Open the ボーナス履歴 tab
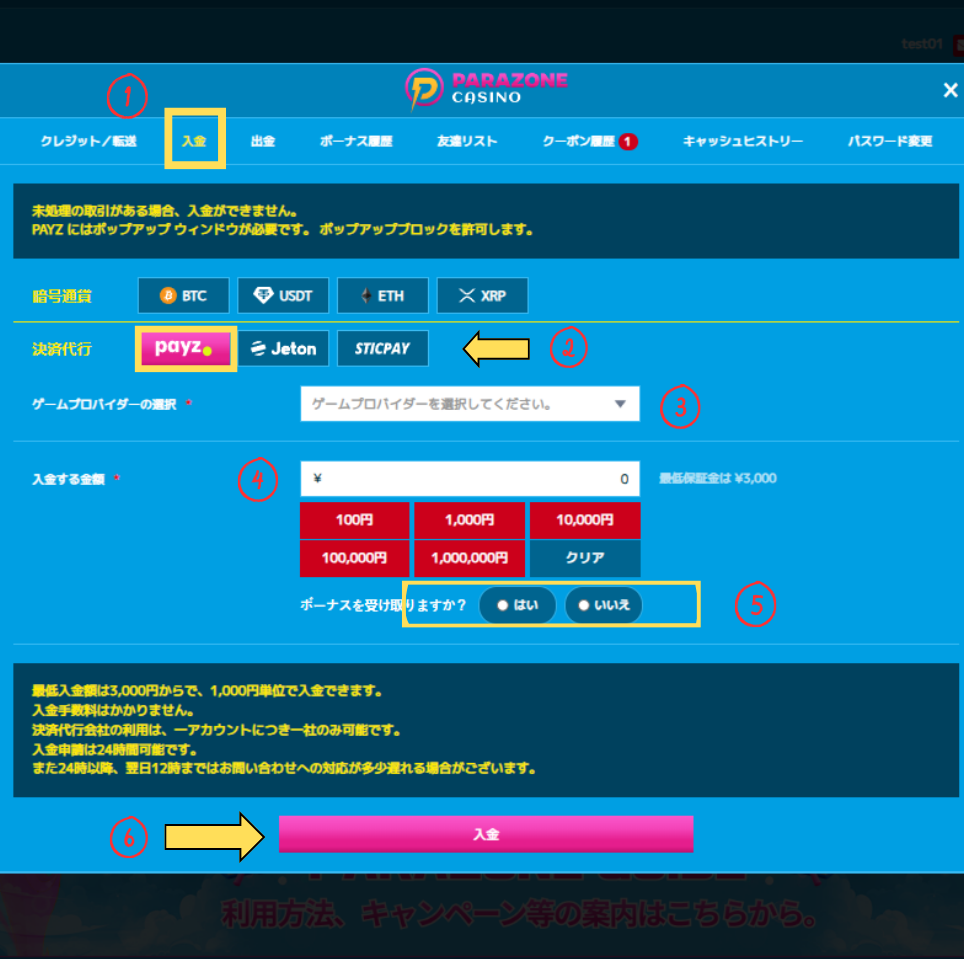The width and height of the screenshot is (964, 959). [356, 141]
